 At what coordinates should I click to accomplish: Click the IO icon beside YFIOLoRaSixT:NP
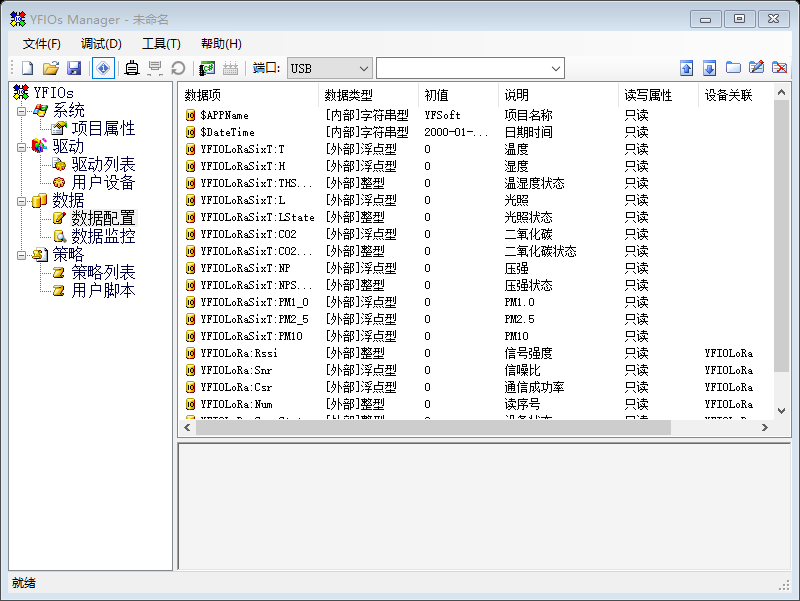tap(190, 268)
